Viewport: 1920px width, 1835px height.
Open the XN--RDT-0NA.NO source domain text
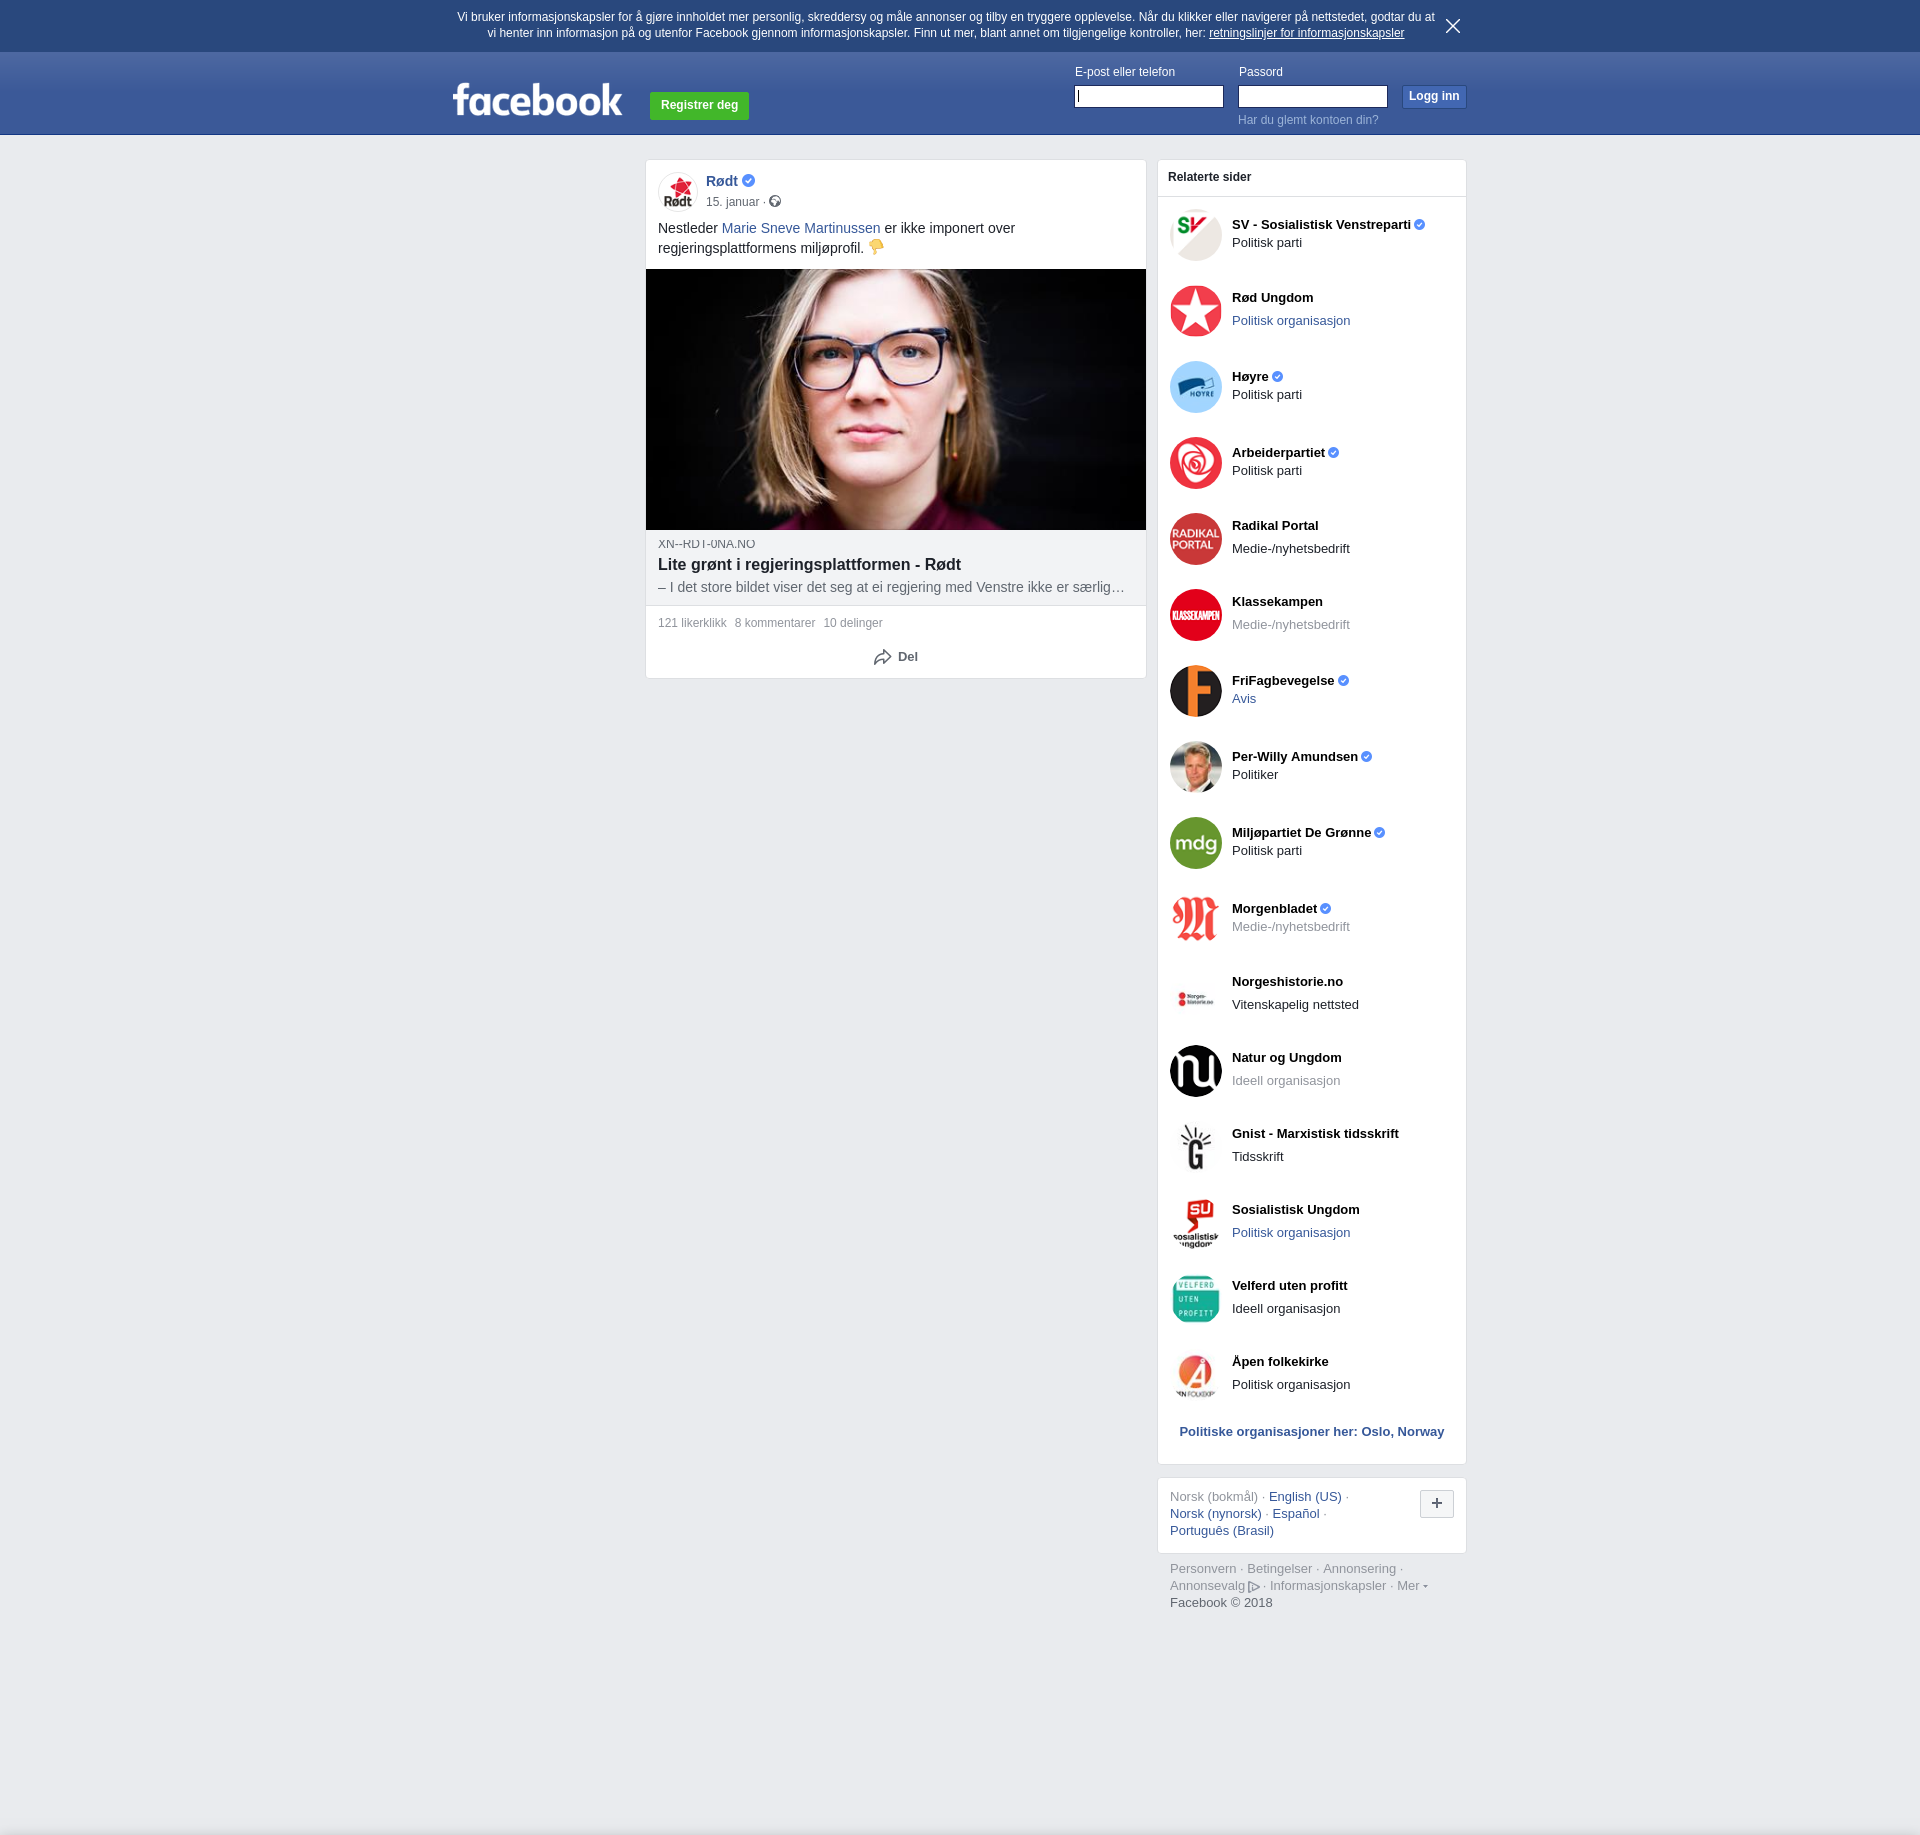click(707, 544)
